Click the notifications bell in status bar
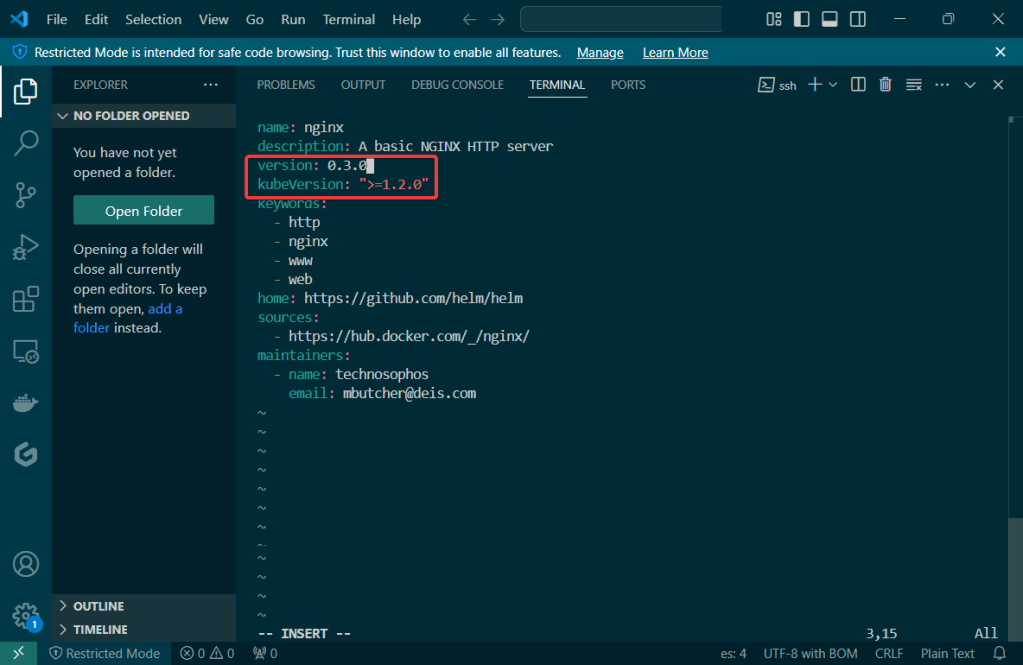Image resolution: width=1023 pixels, height=665 pixels. [x=999, y=653]
